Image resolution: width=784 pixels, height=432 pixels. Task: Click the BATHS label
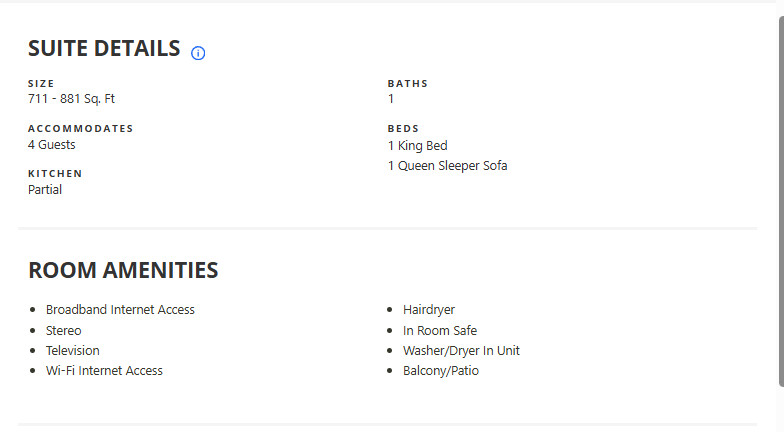[408, 84]
